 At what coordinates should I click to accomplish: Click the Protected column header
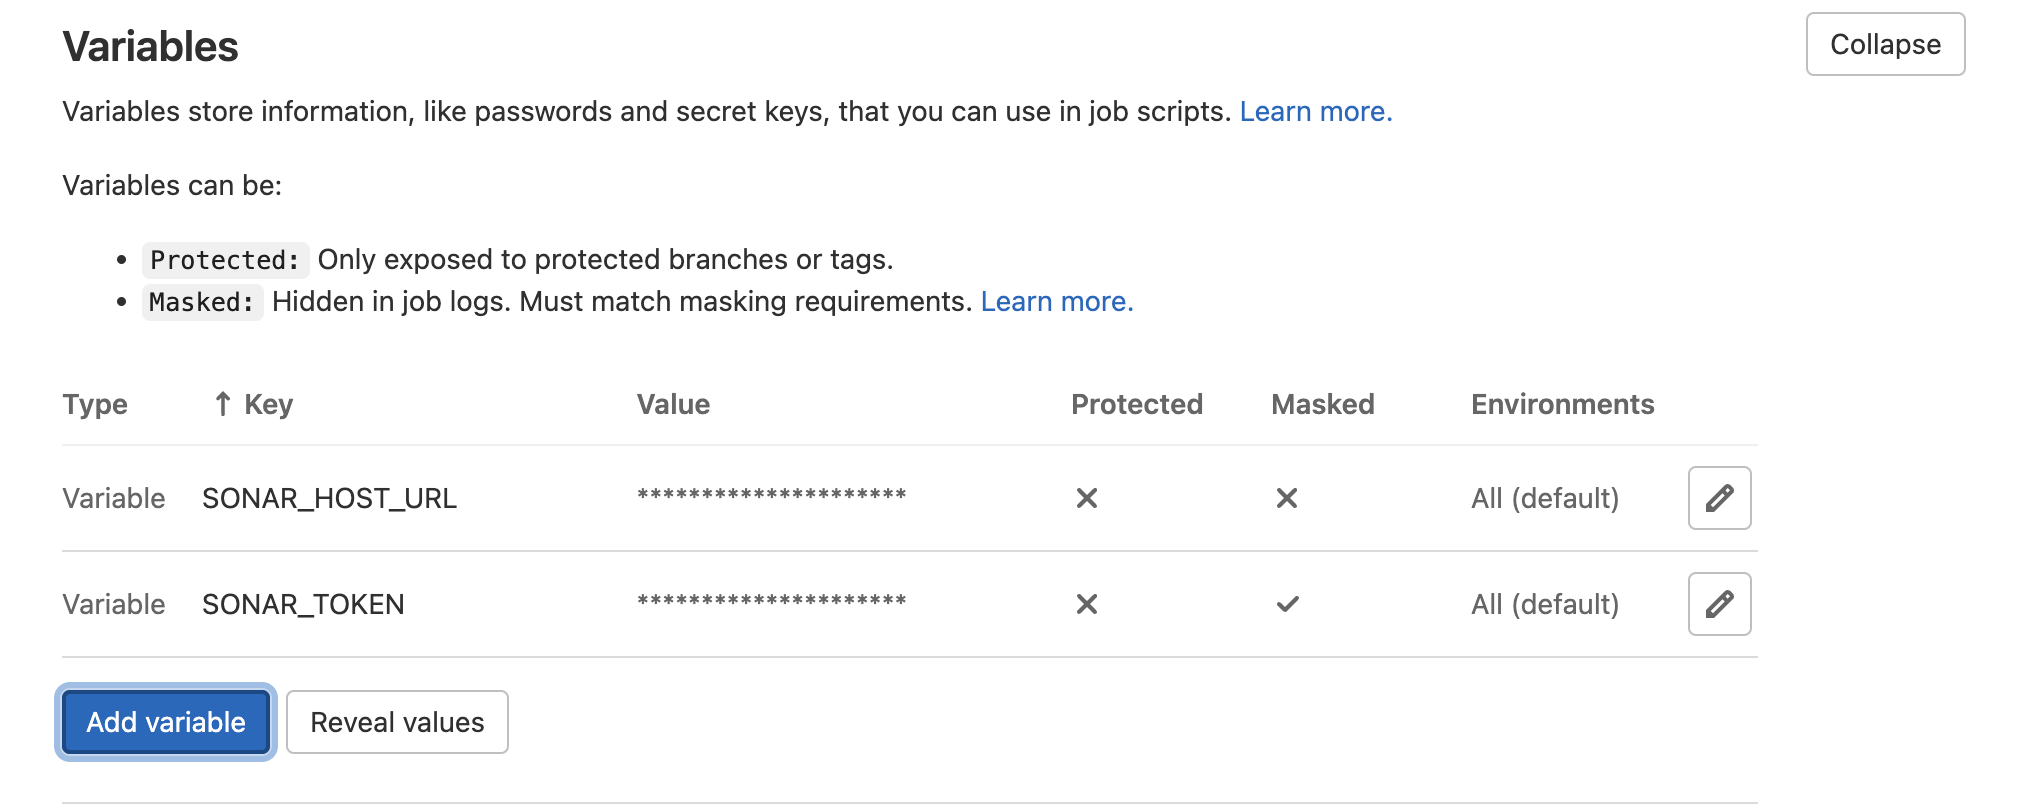point(1136,404)
